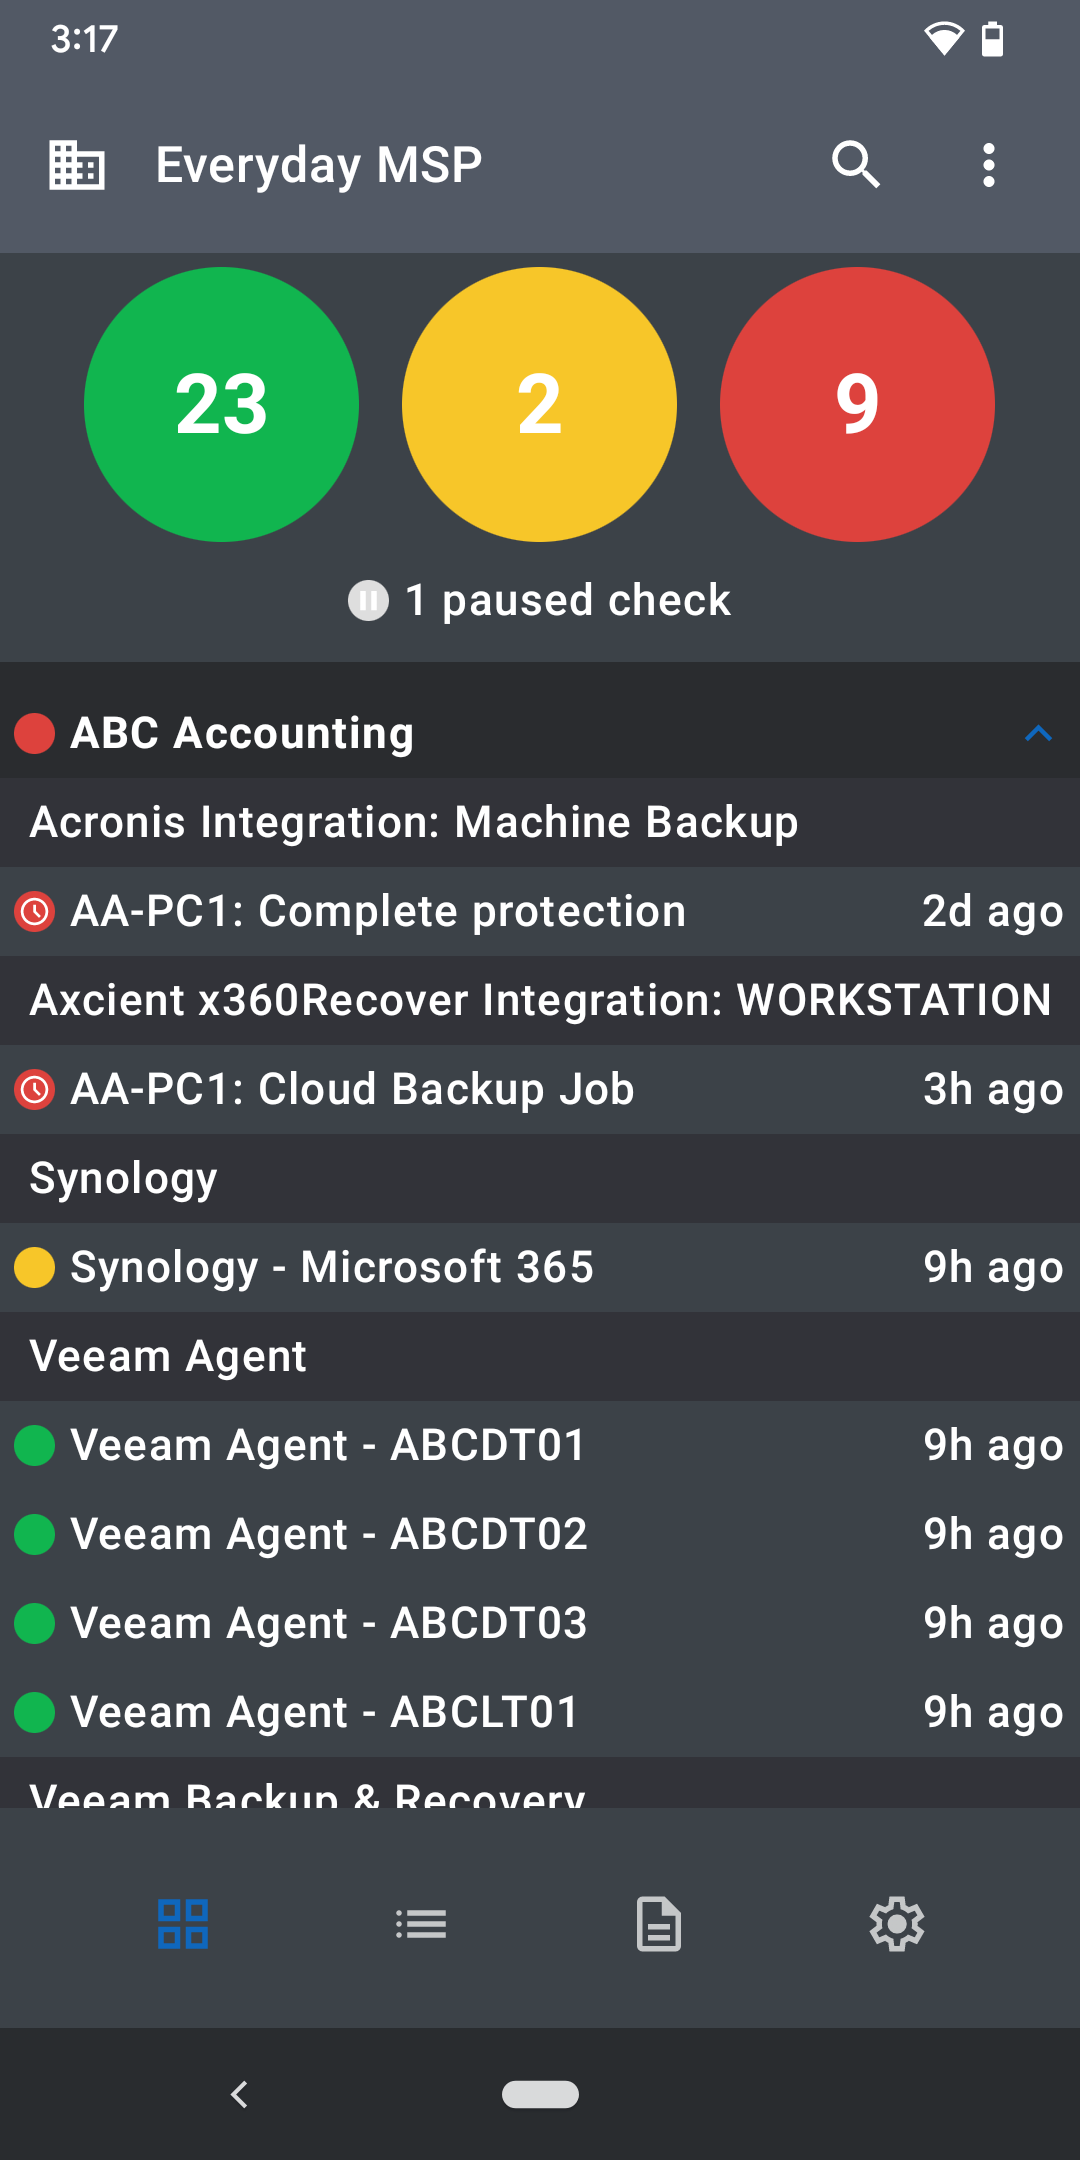This screenshot has height=2160, width=1080.
Task: Open the dashboard grid tab
Action: tap(183, 1924)
